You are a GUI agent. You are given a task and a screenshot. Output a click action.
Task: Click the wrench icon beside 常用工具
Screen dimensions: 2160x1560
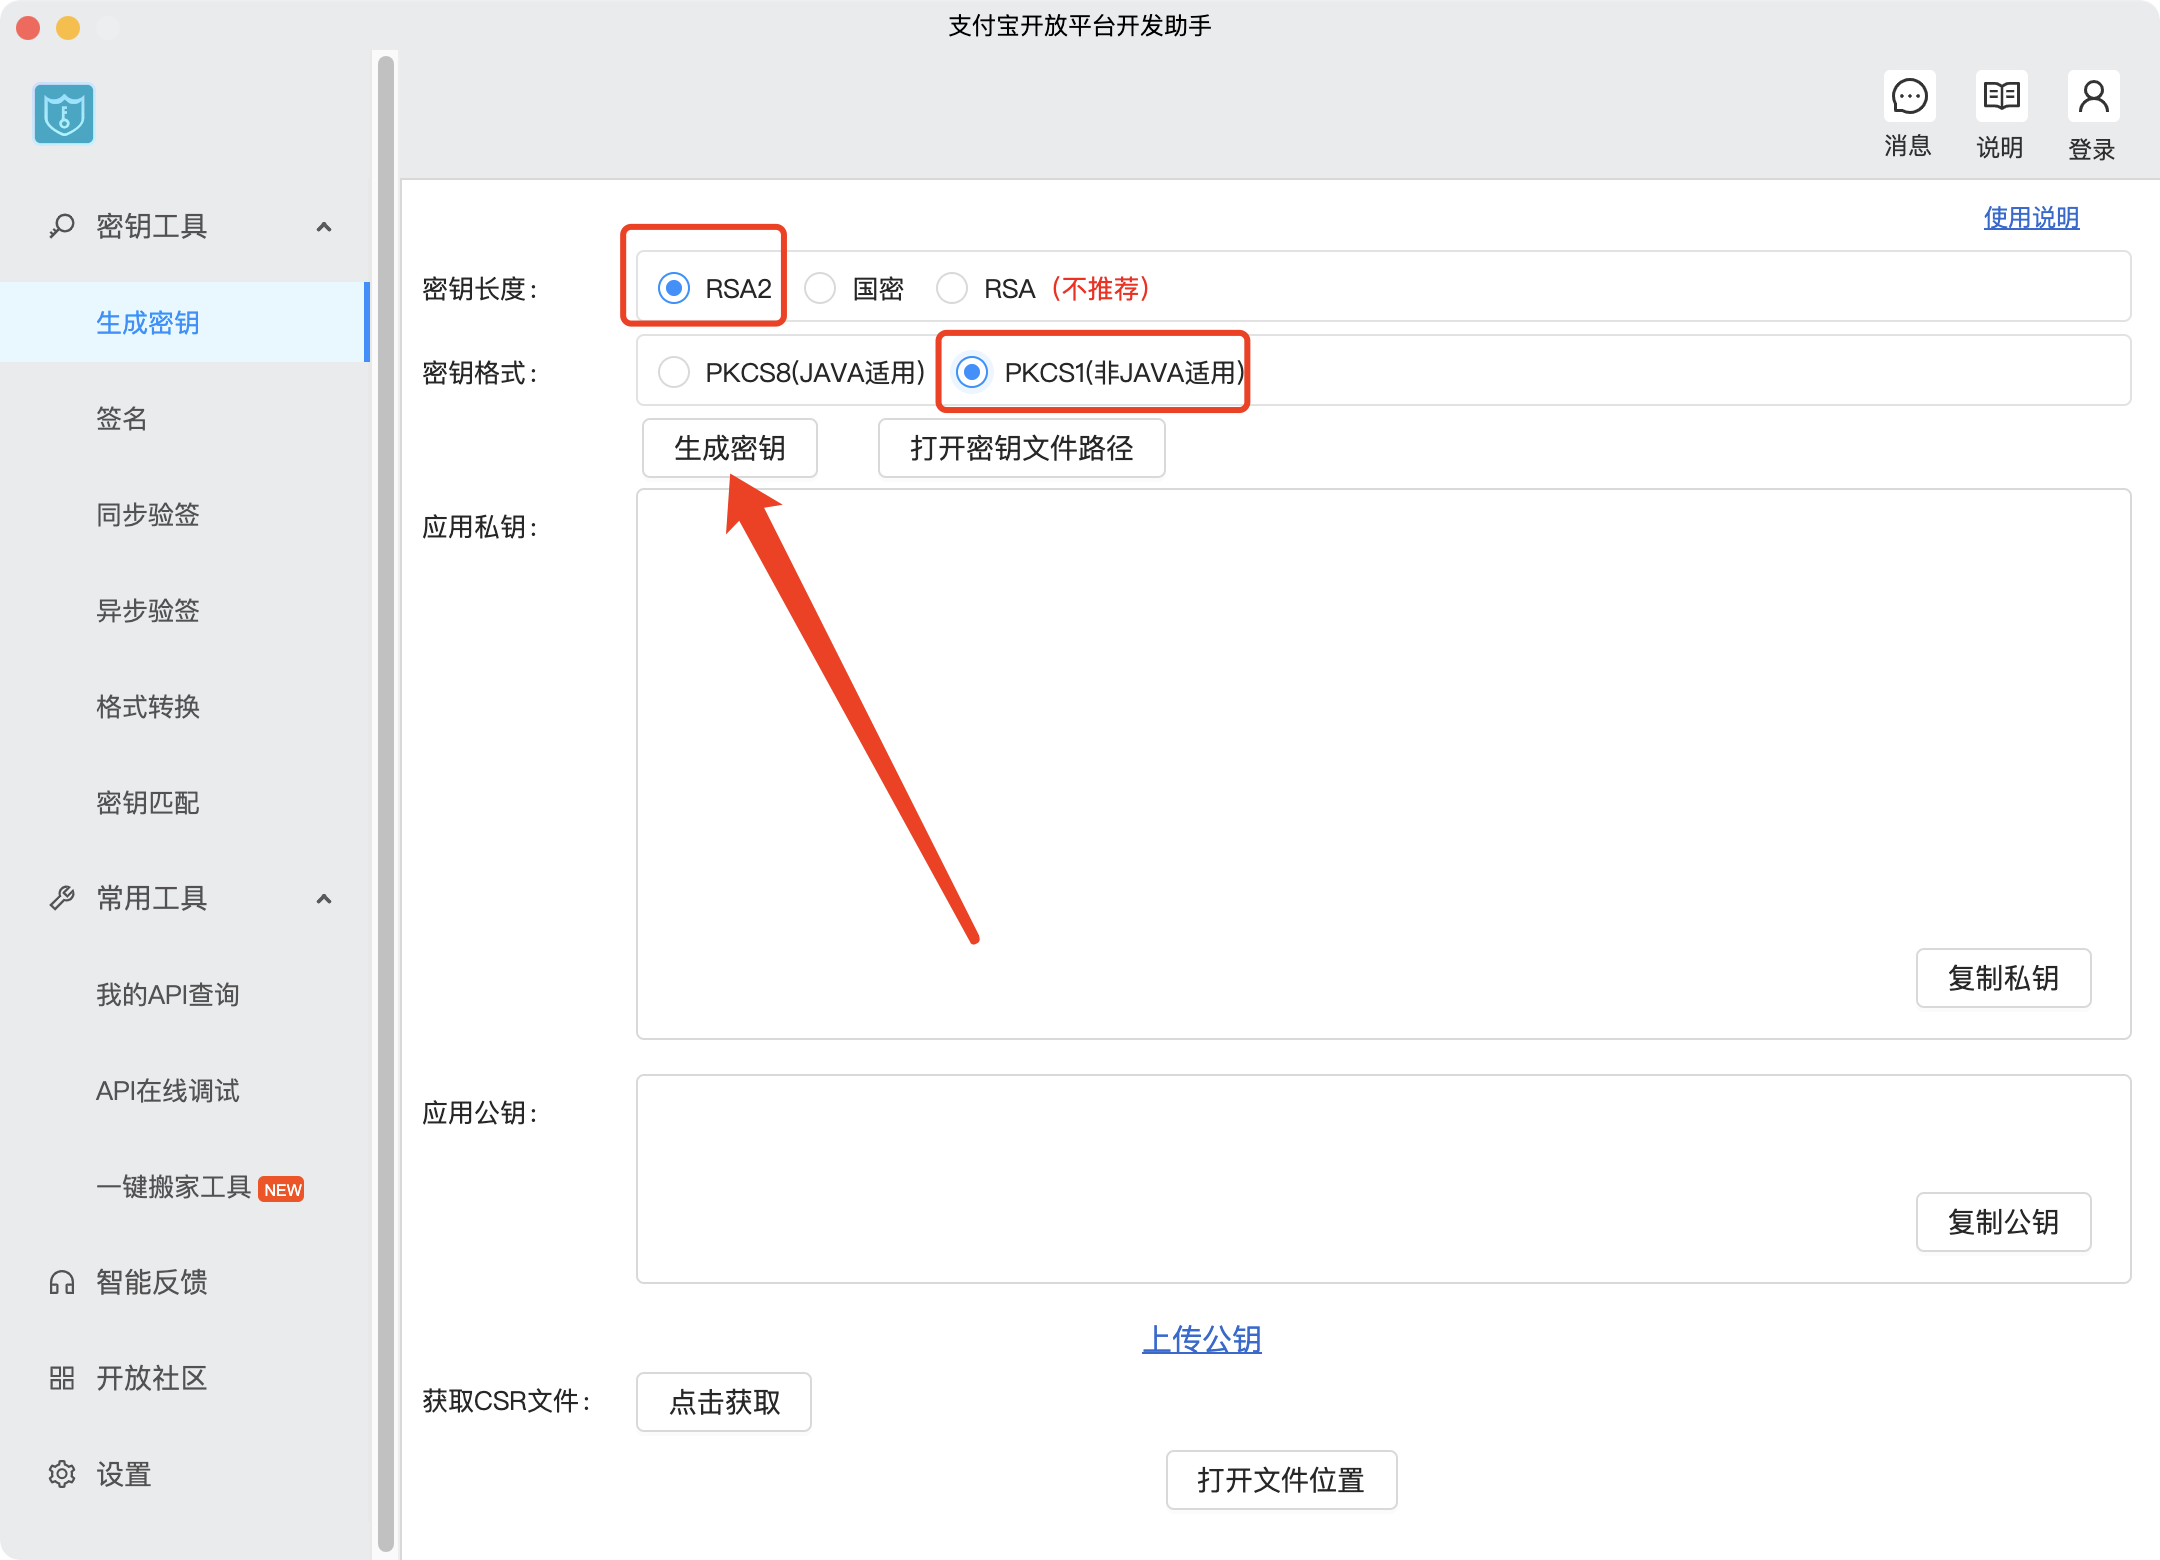(x=62, y=898)
